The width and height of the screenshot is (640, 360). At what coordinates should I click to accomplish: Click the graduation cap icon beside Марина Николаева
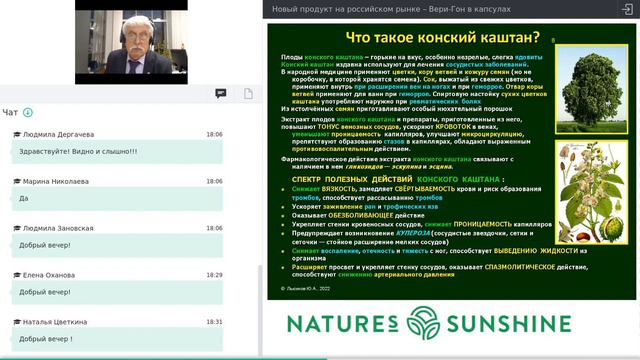(17, 181)
